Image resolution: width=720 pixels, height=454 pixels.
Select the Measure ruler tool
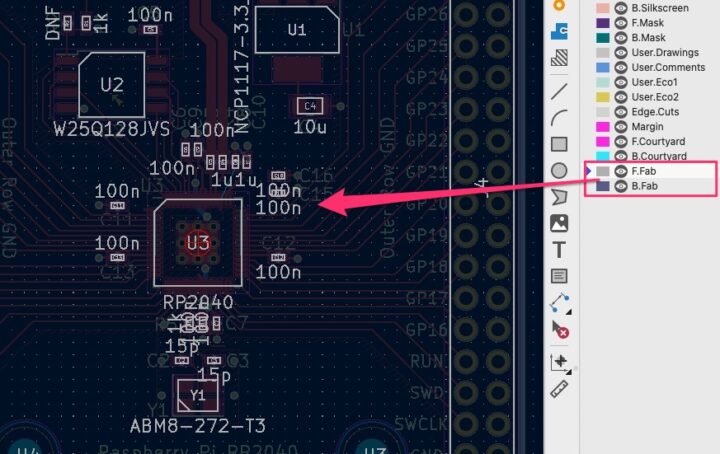tap(559, 388)
